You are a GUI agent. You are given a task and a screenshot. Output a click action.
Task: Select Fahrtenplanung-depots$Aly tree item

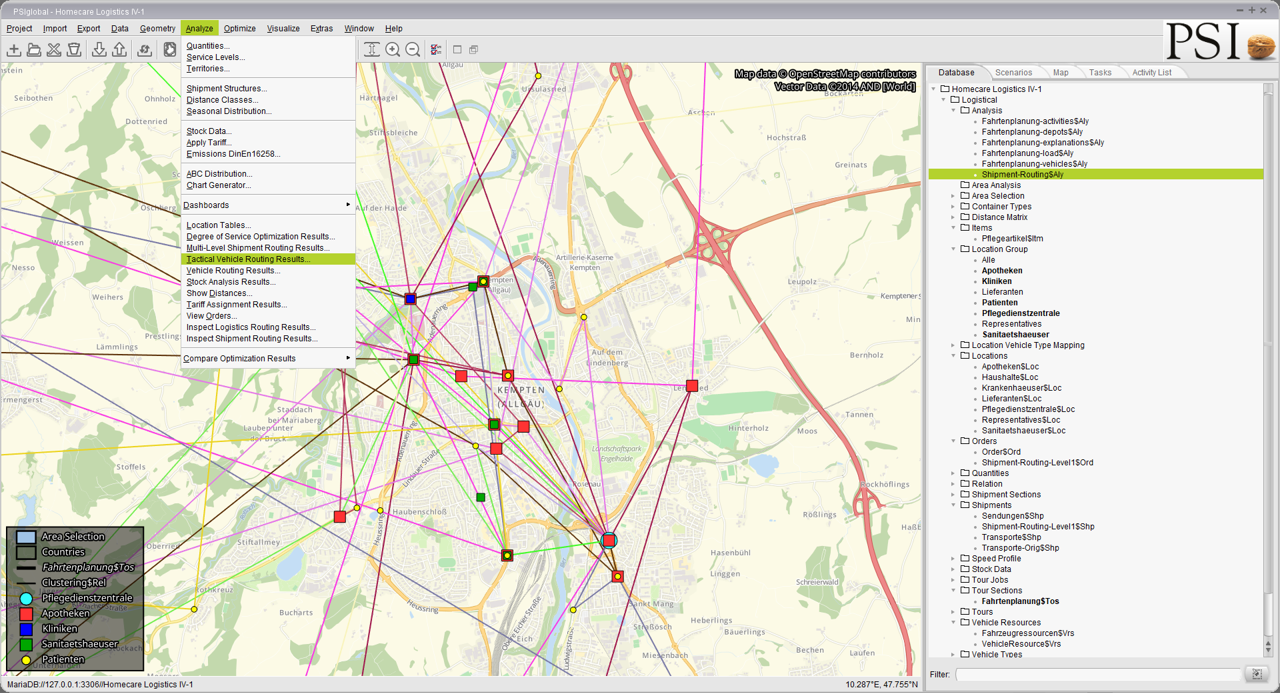pyautogui.click(x=1032, y=132)
